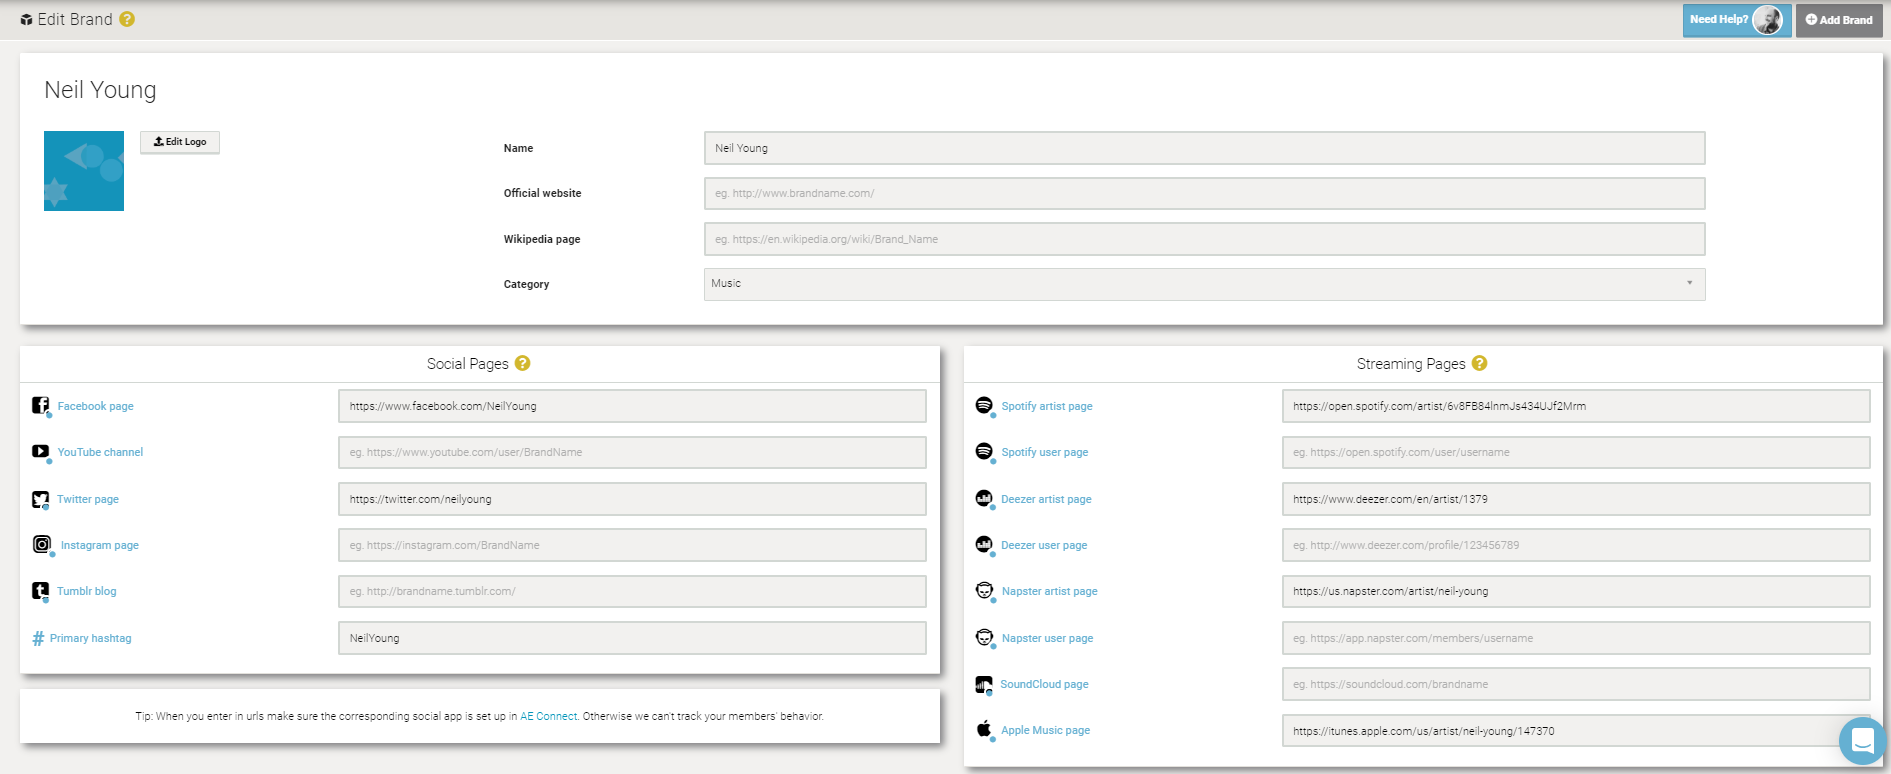Focus the Facebook page URL field
1891x774 pixels.
click(x=632, y=406)
